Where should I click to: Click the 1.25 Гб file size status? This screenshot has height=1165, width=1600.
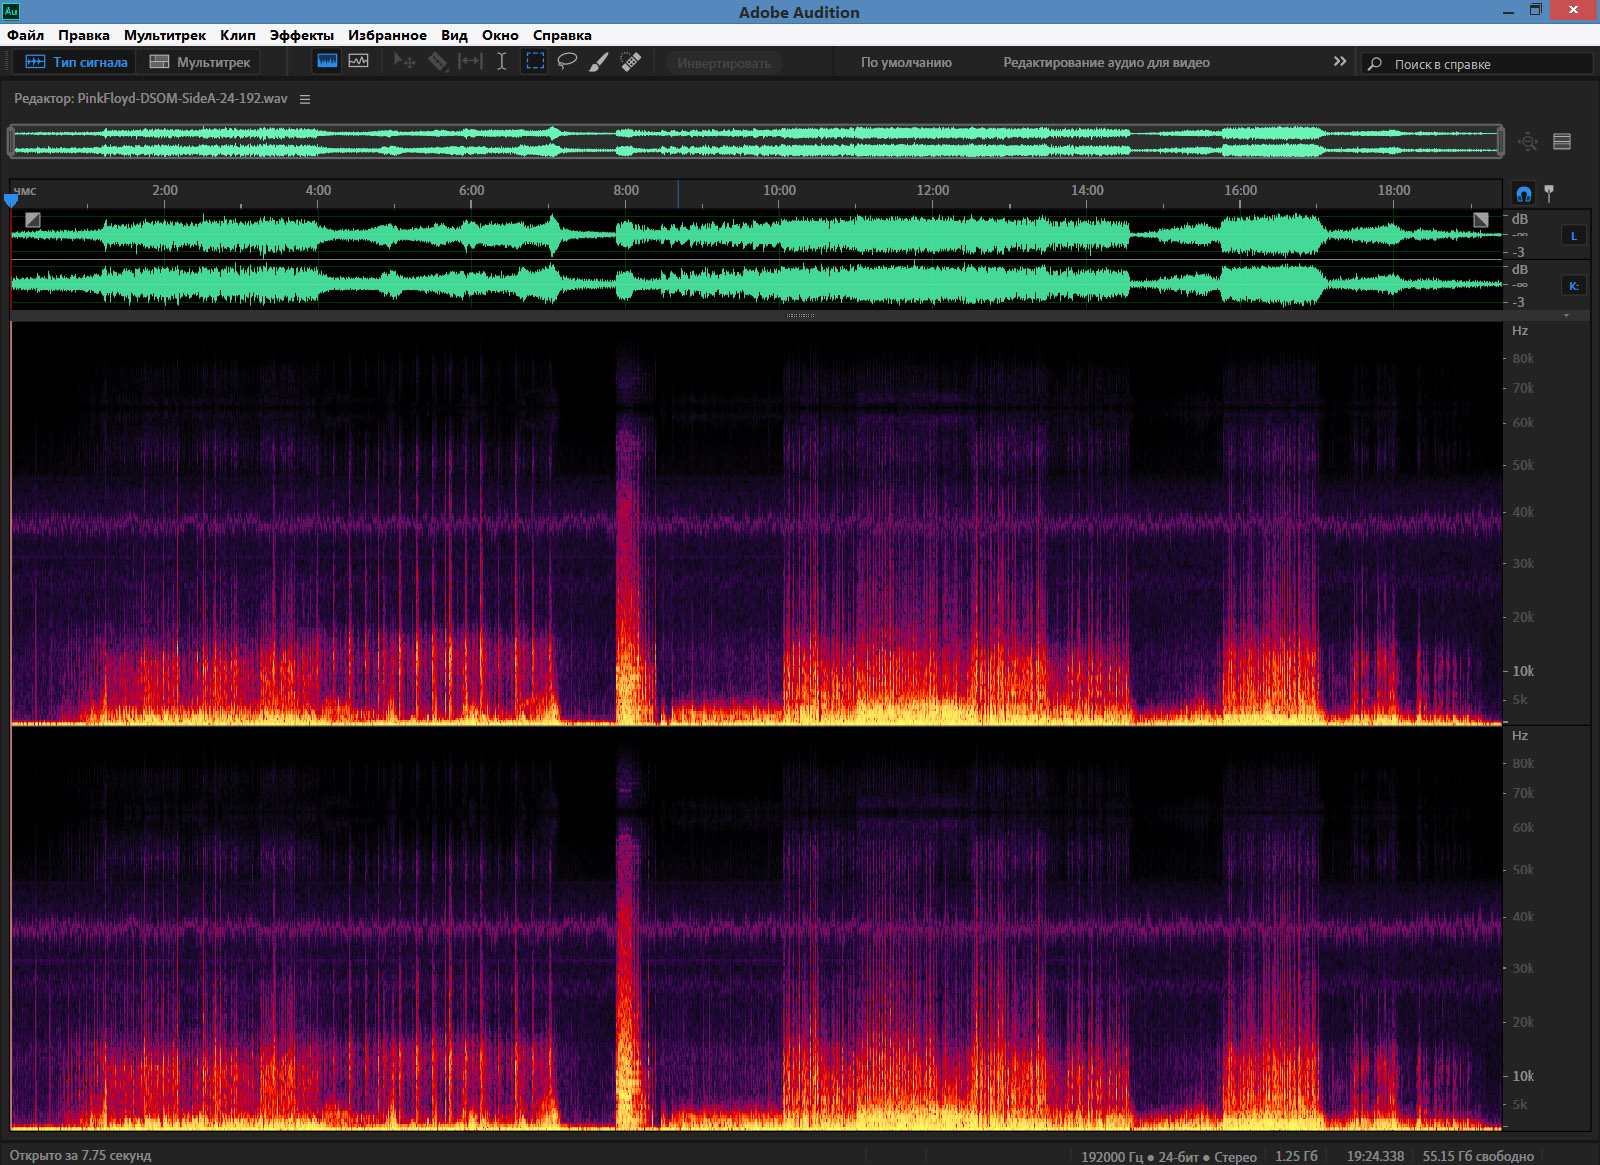coord(1296,1156)
